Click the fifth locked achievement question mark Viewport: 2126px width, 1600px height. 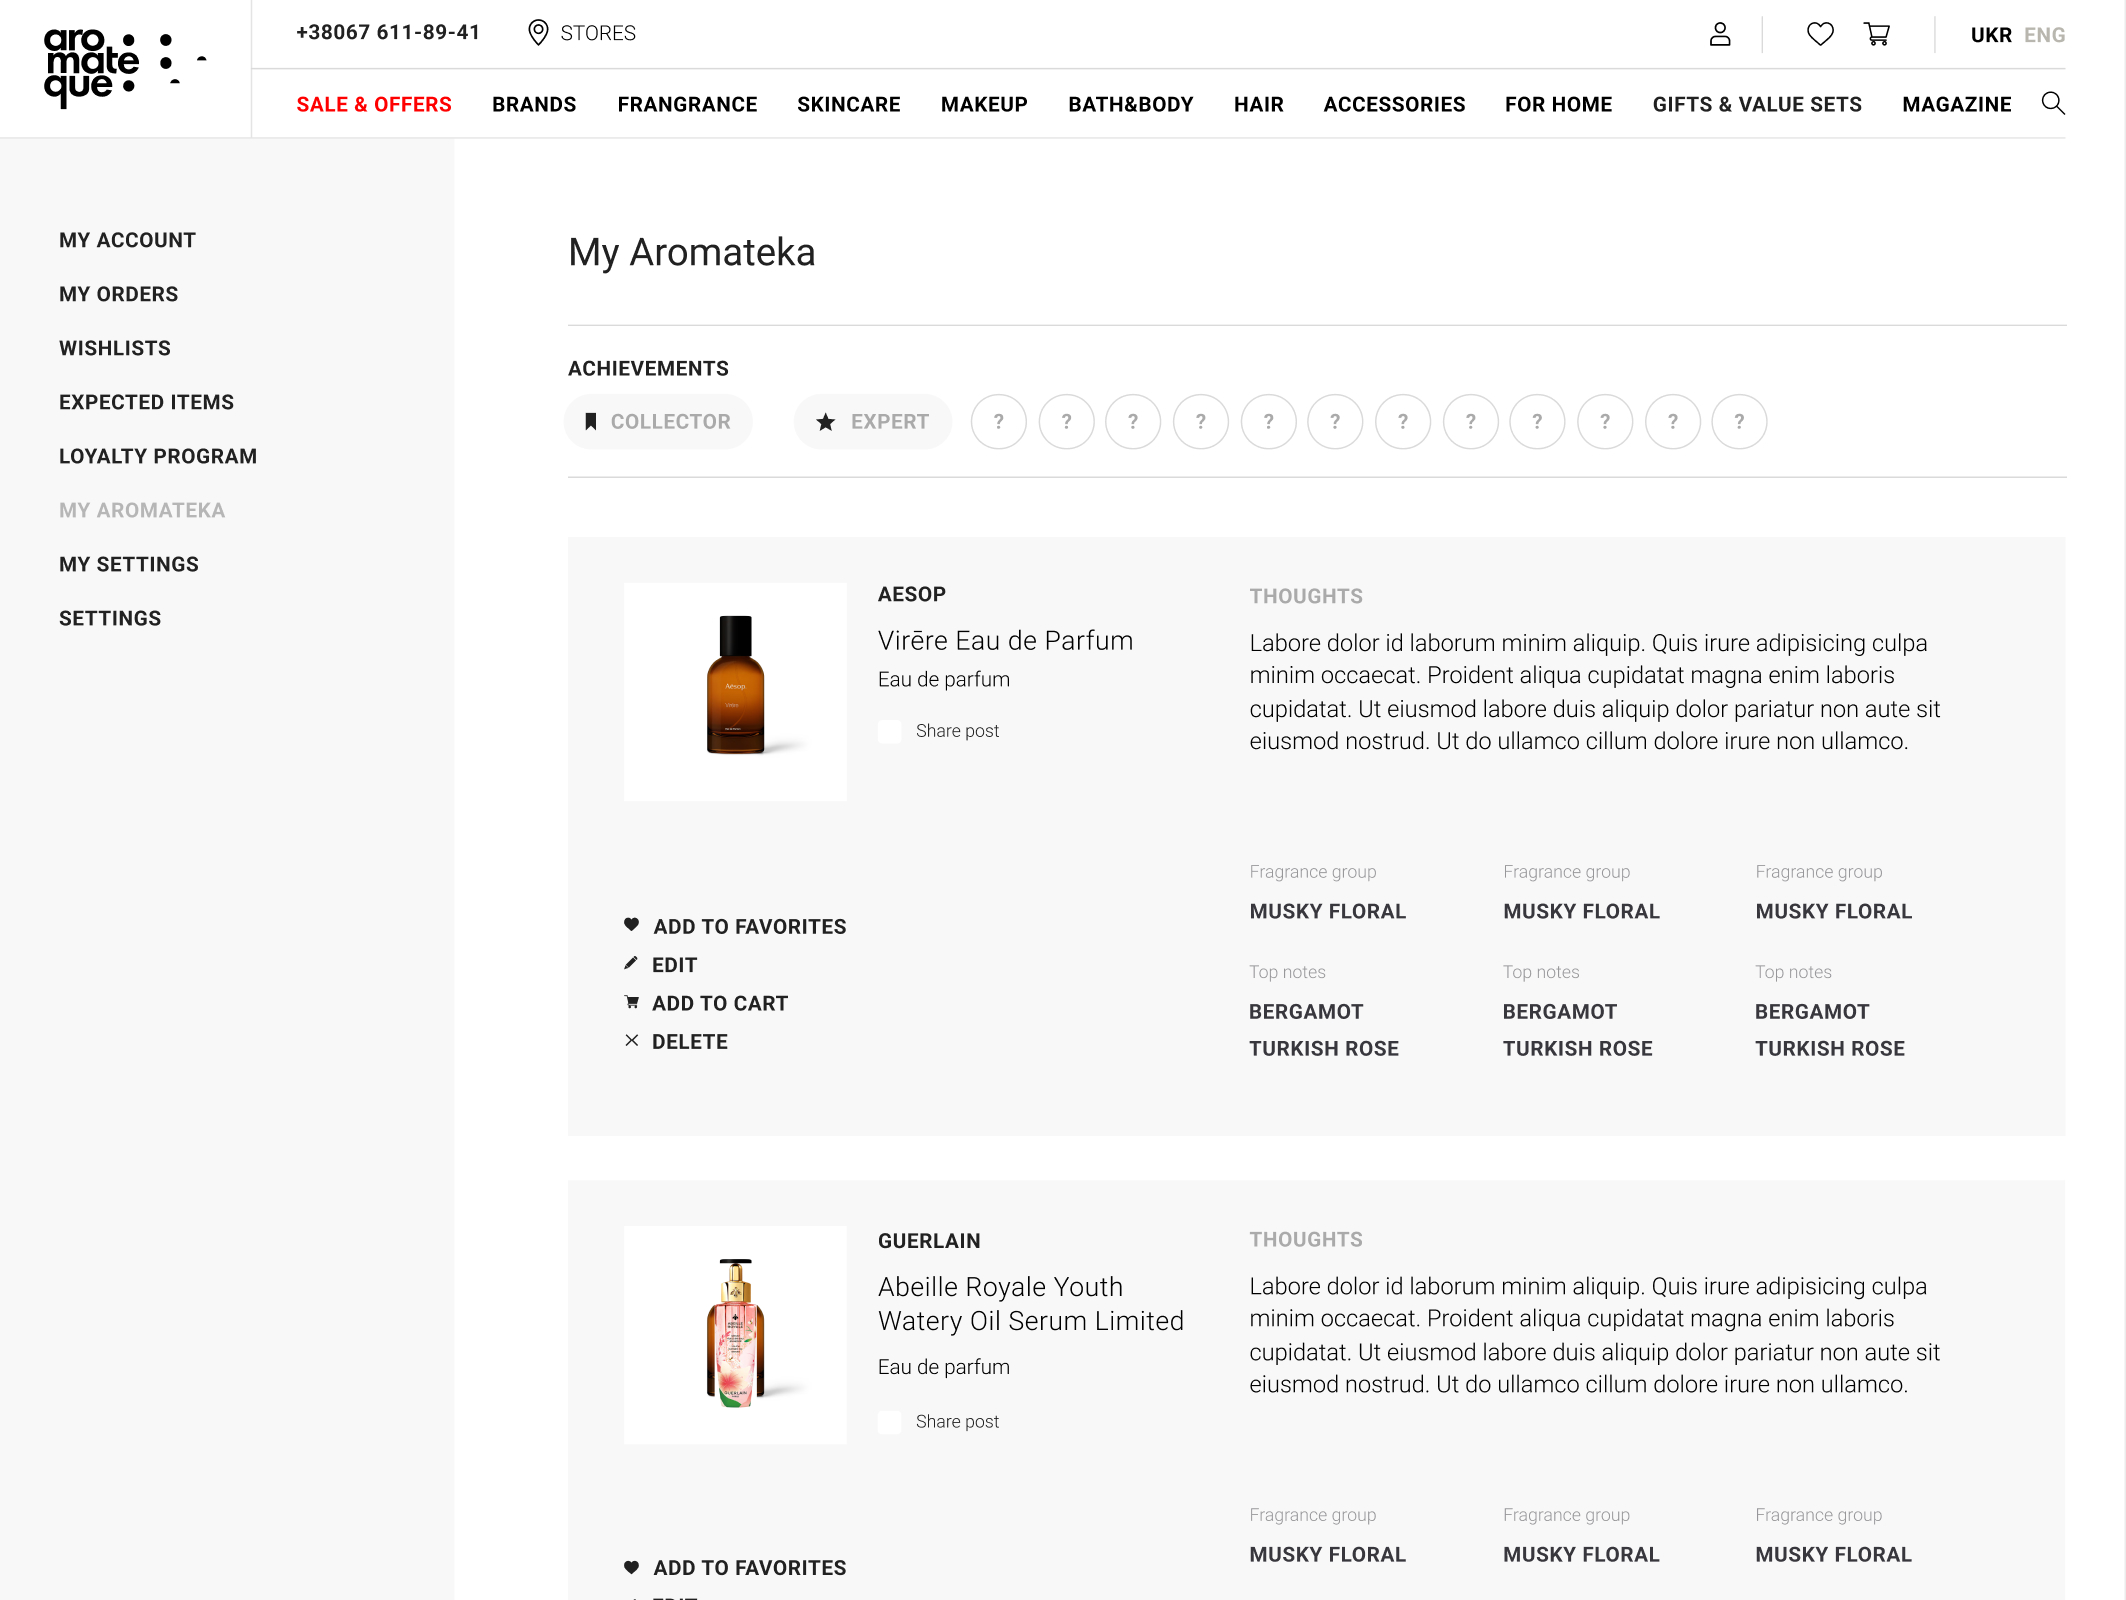click(x=1269, y=422)
